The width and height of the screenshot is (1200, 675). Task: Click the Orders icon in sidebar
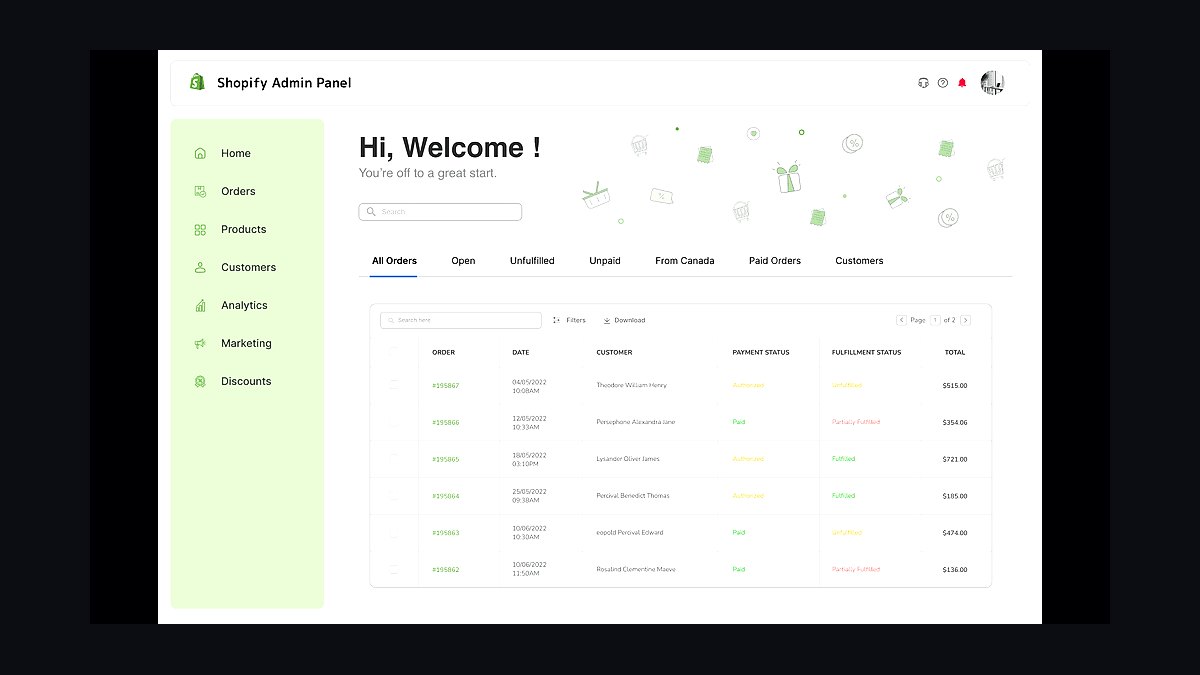(200, 191)
